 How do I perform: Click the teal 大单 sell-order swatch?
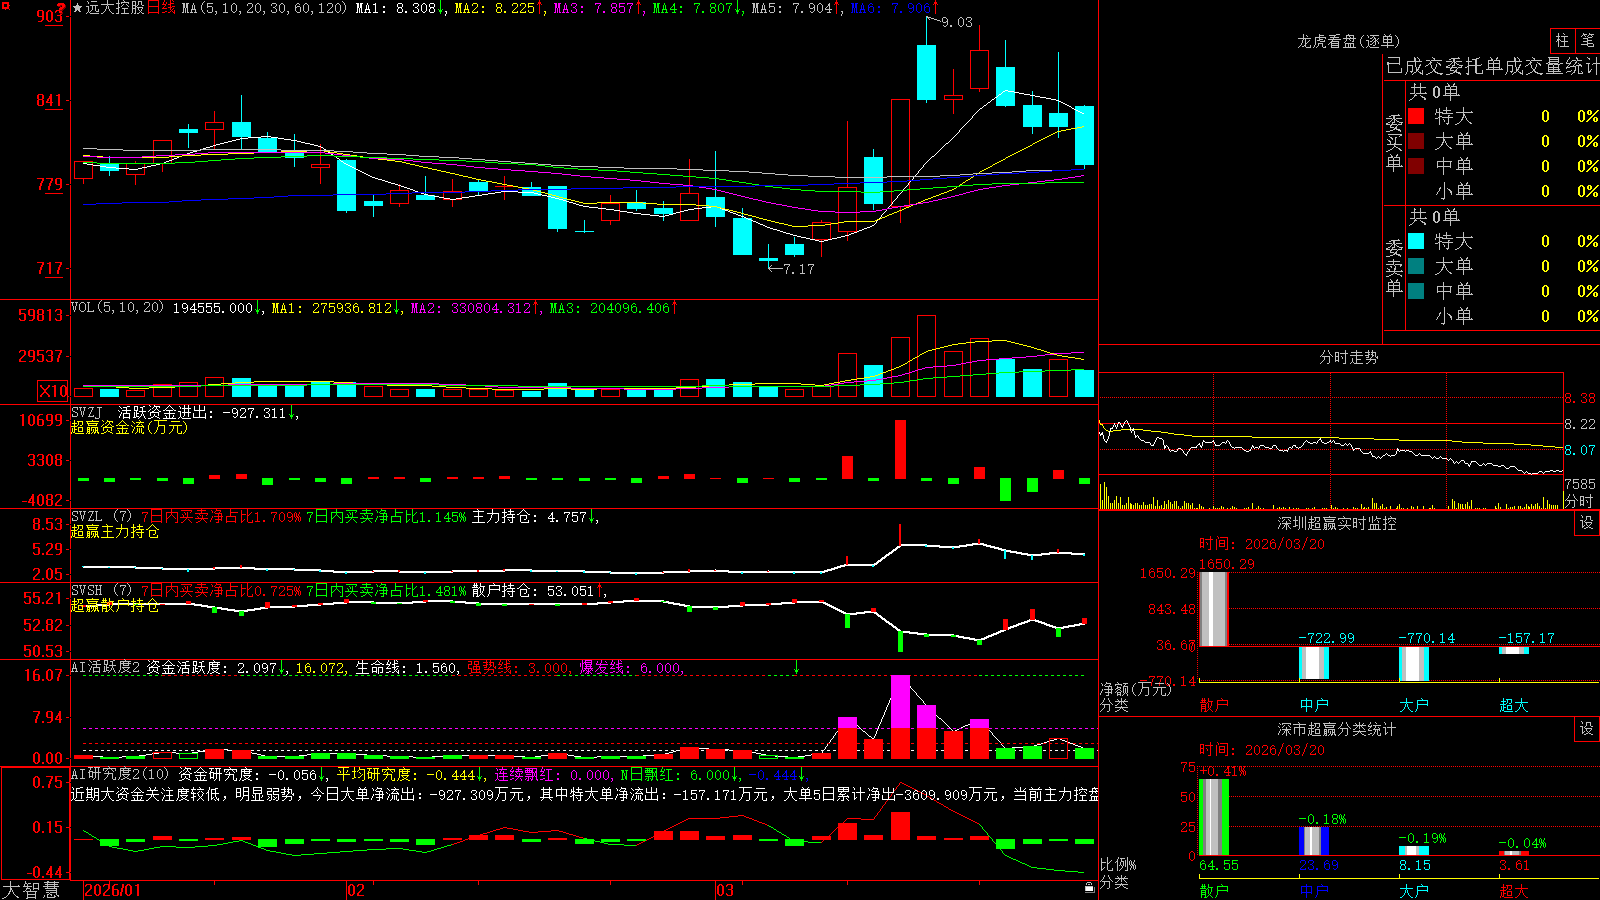click(x=1416, y=266)
